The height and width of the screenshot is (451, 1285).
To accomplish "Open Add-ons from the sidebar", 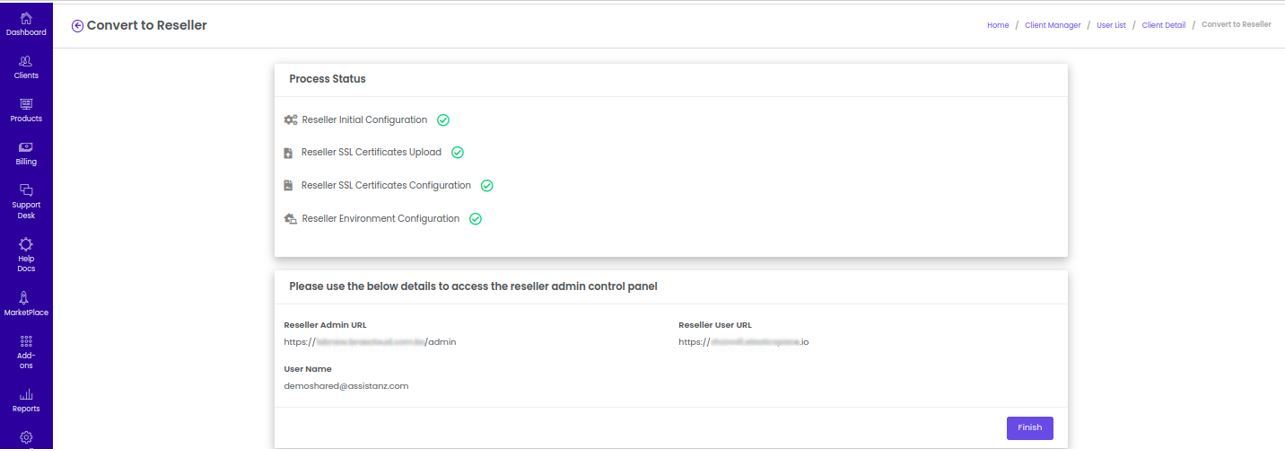I will (26, 352).
